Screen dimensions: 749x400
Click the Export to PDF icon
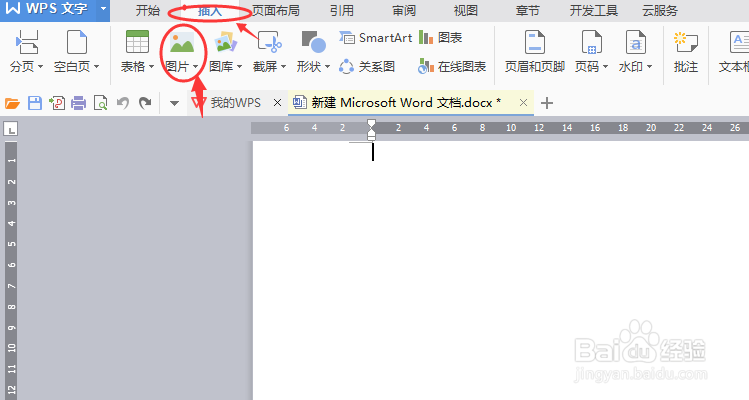click(57, 103)
